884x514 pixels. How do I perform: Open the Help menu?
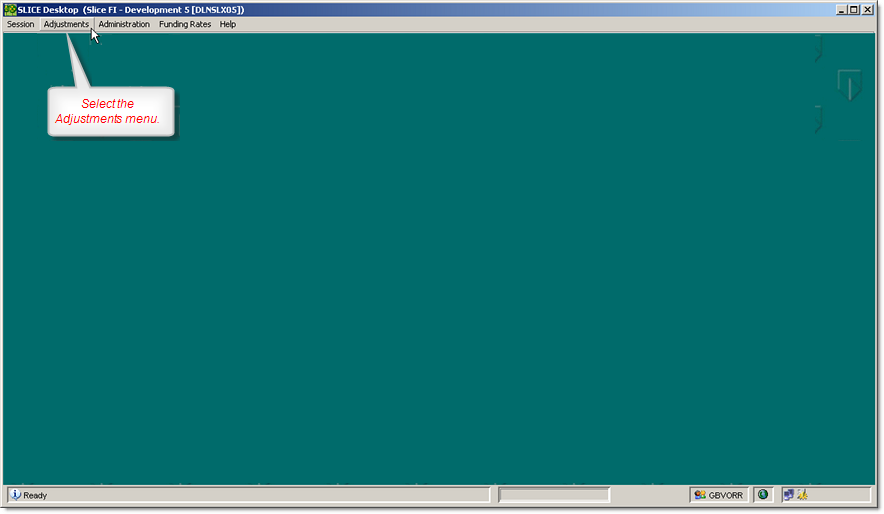(228, 24)
